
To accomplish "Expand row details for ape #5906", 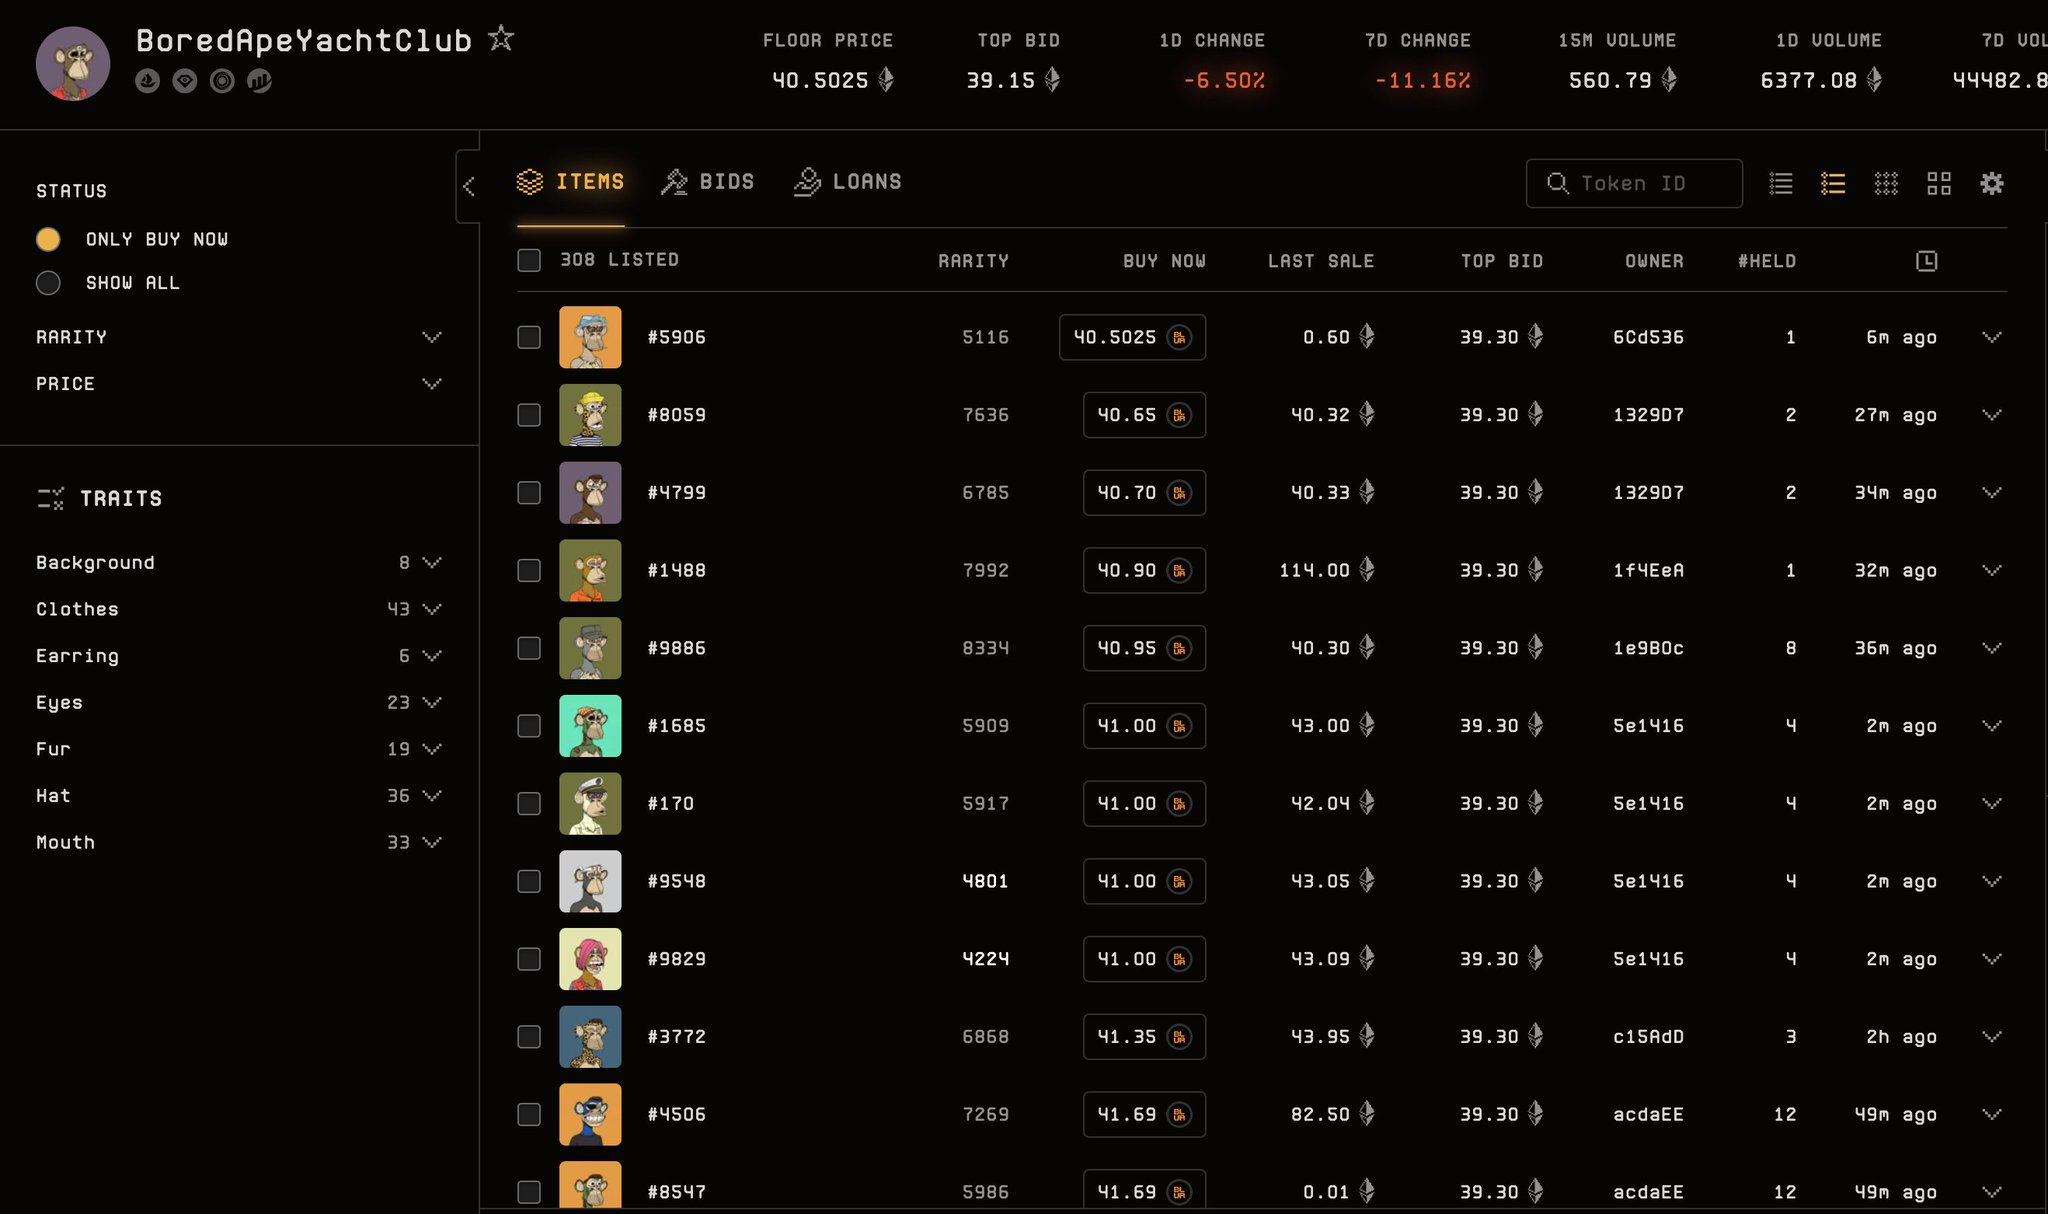I will point(1992,337).
